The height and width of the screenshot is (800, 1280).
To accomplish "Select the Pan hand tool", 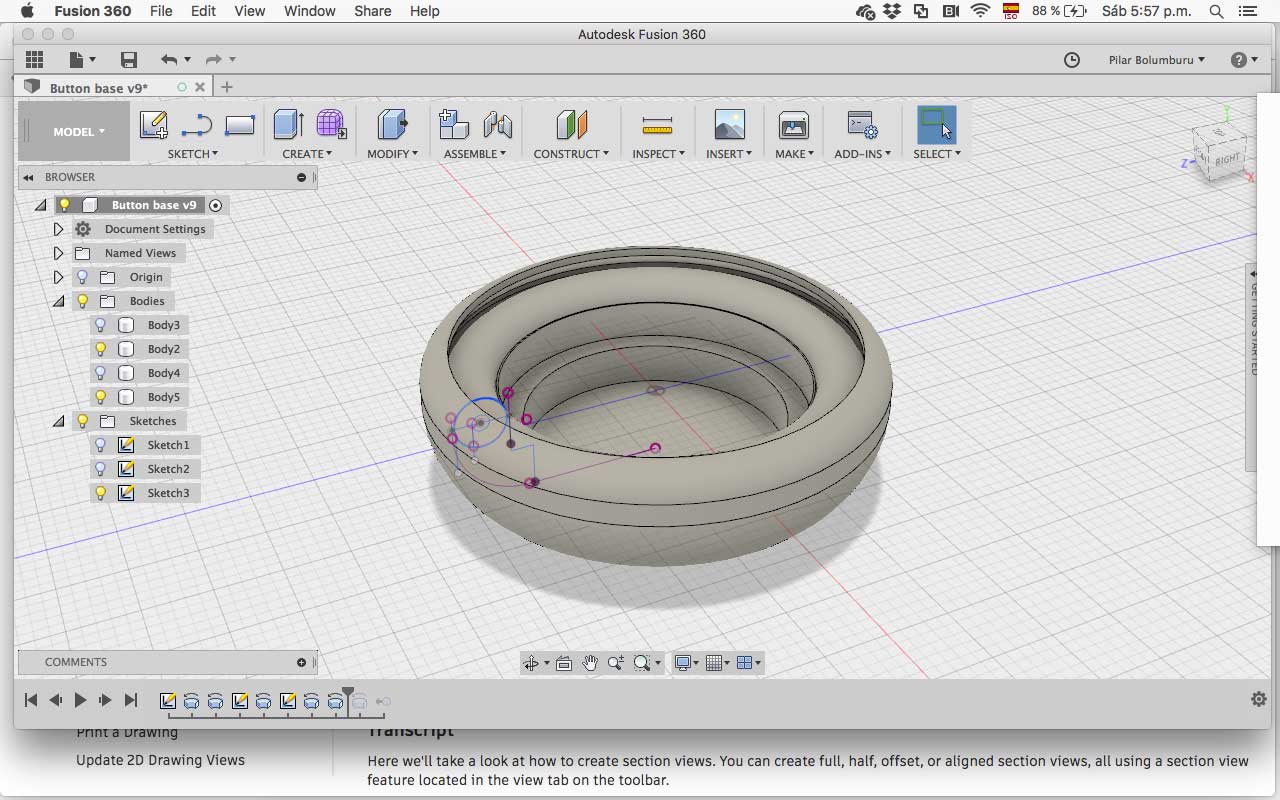I will tap(590, 663).
